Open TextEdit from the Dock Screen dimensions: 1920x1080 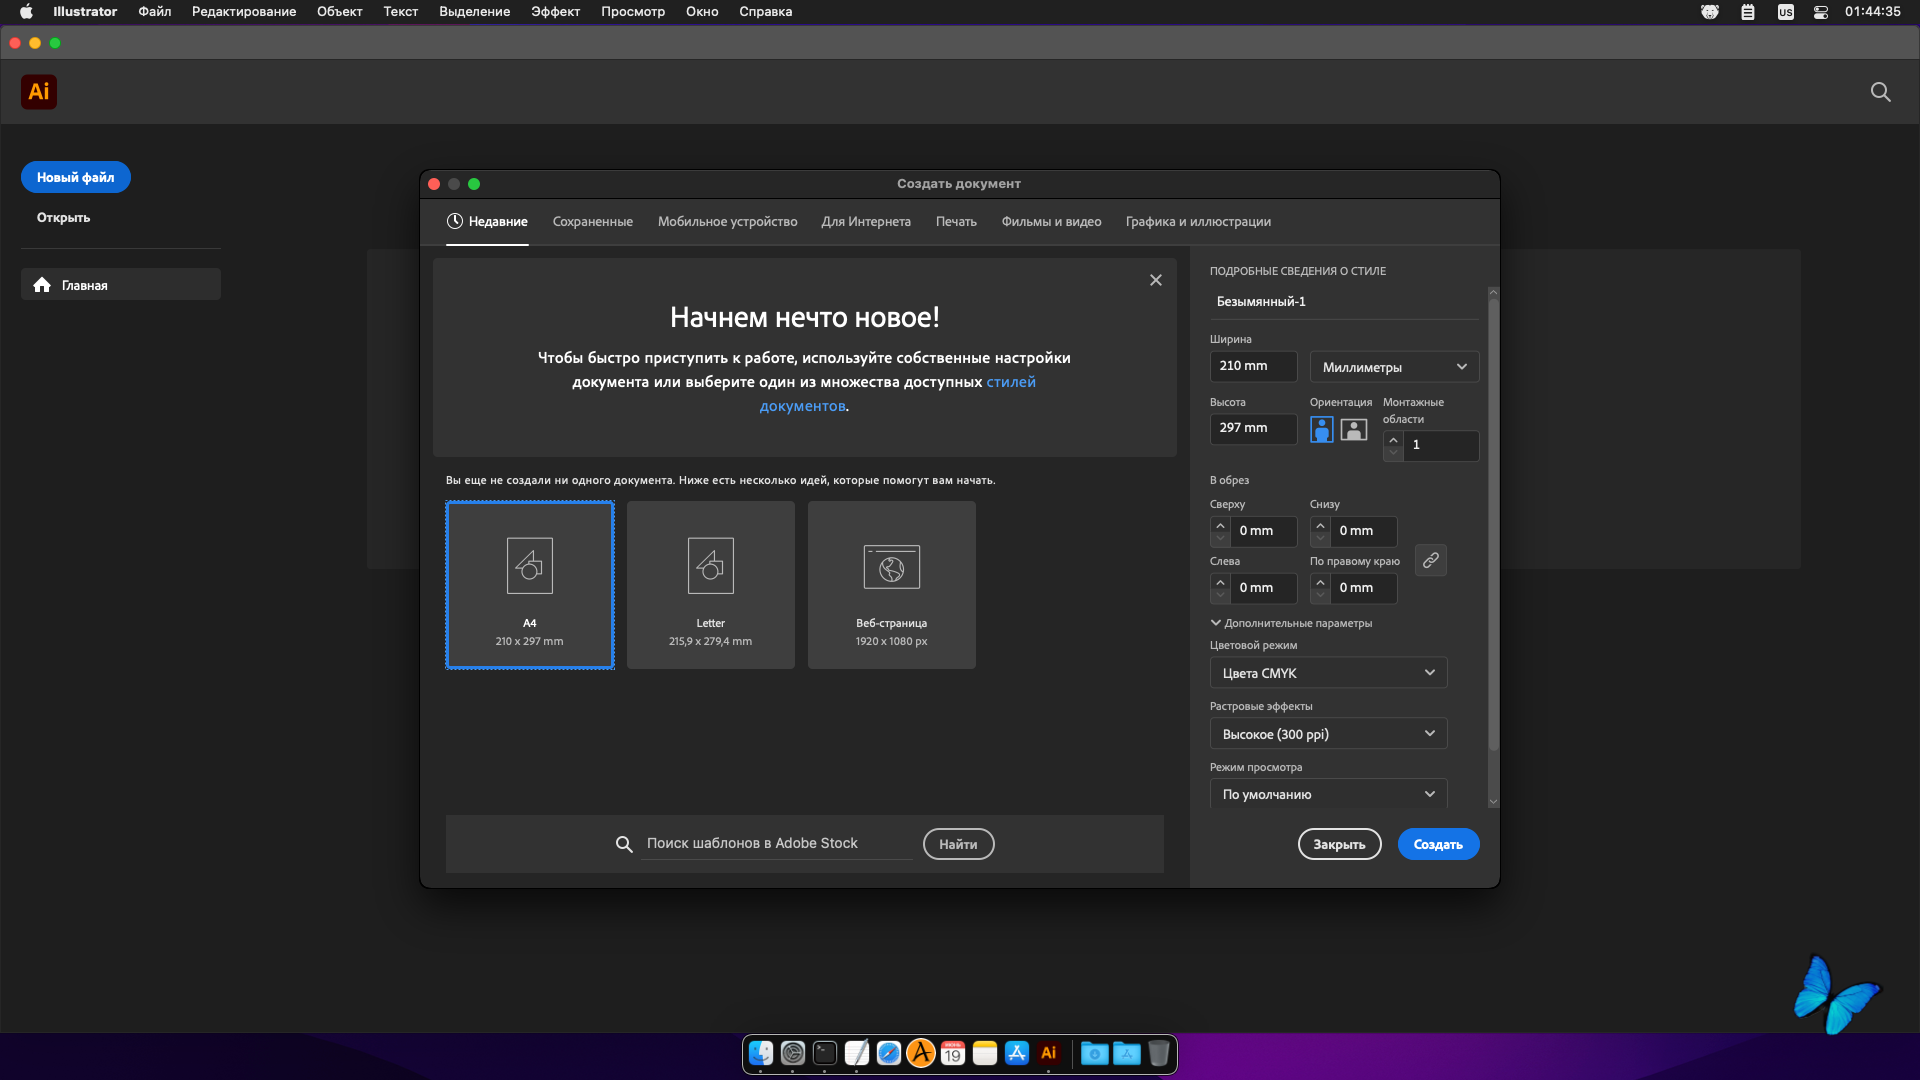[857, 1053]
